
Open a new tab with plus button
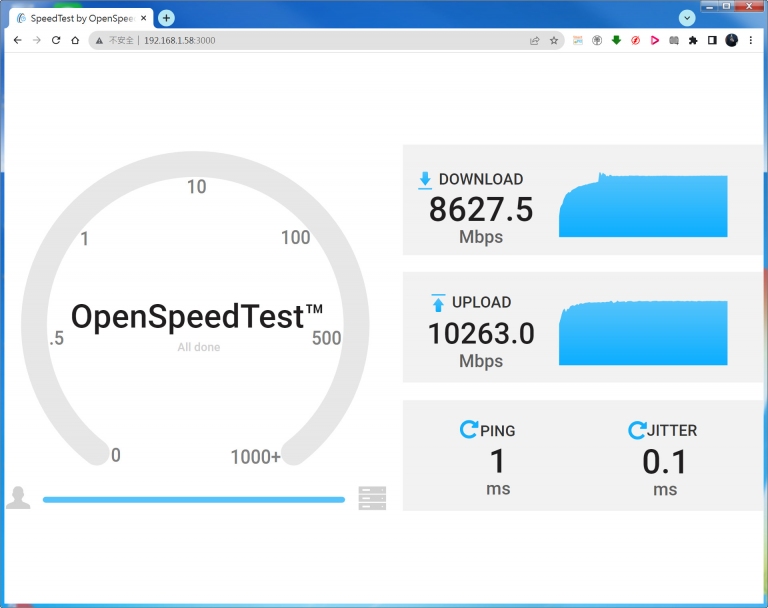167,18
